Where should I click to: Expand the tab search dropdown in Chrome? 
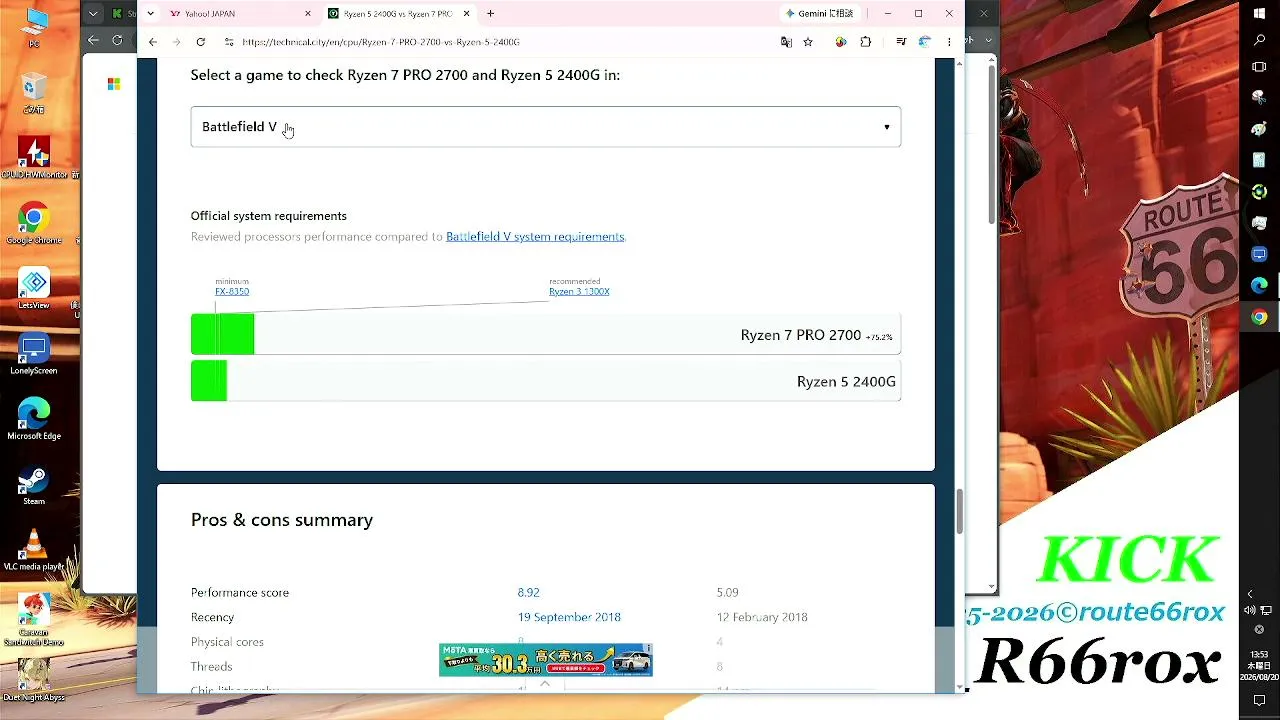click(150, 14)
